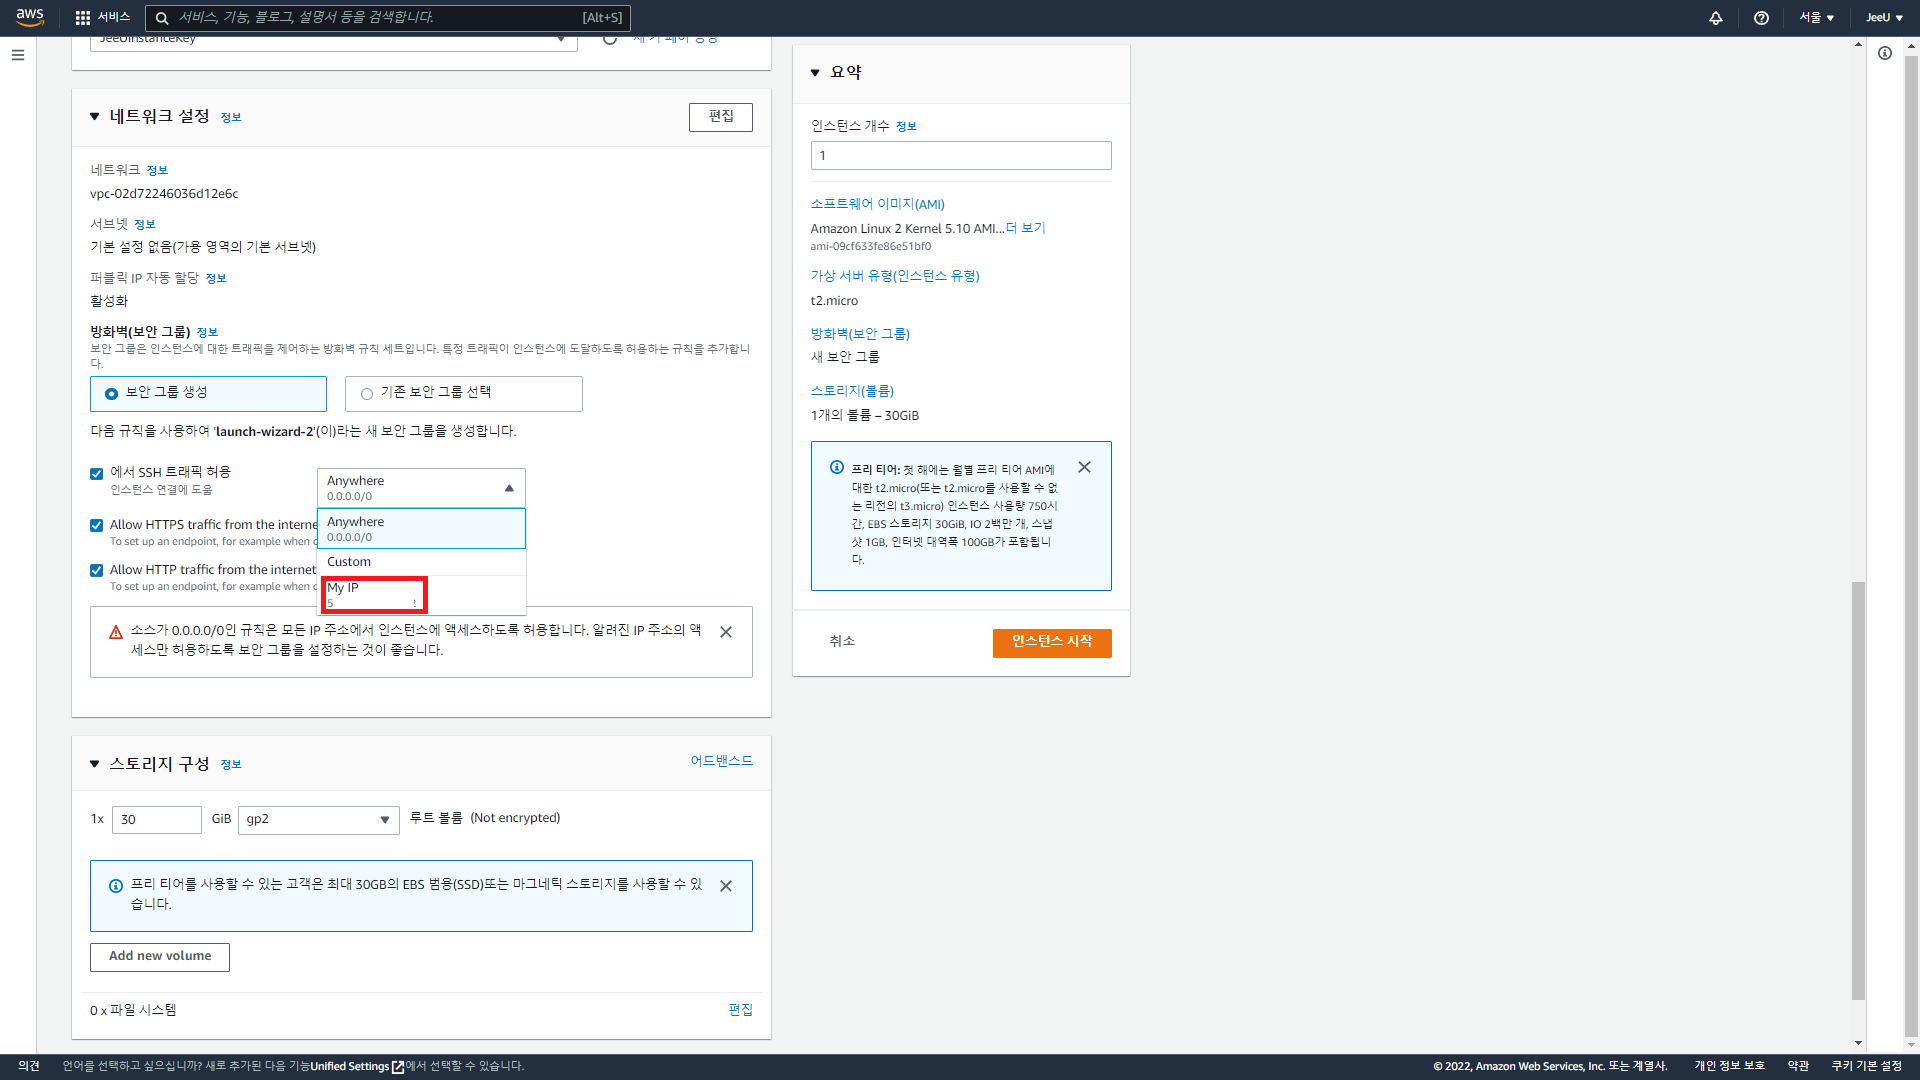The height and width of the screenshot is (1080, 1920).
Task: Click the Add new volume button
Action: [x=160, y=957]
